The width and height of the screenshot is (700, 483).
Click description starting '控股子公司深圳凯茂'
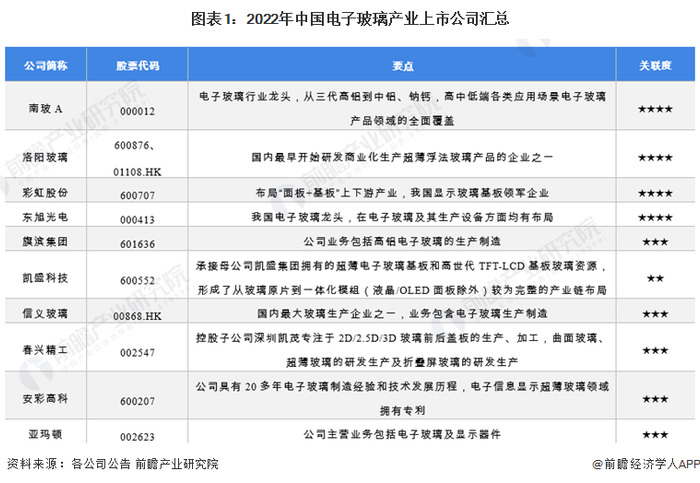(x=402, y=338)
